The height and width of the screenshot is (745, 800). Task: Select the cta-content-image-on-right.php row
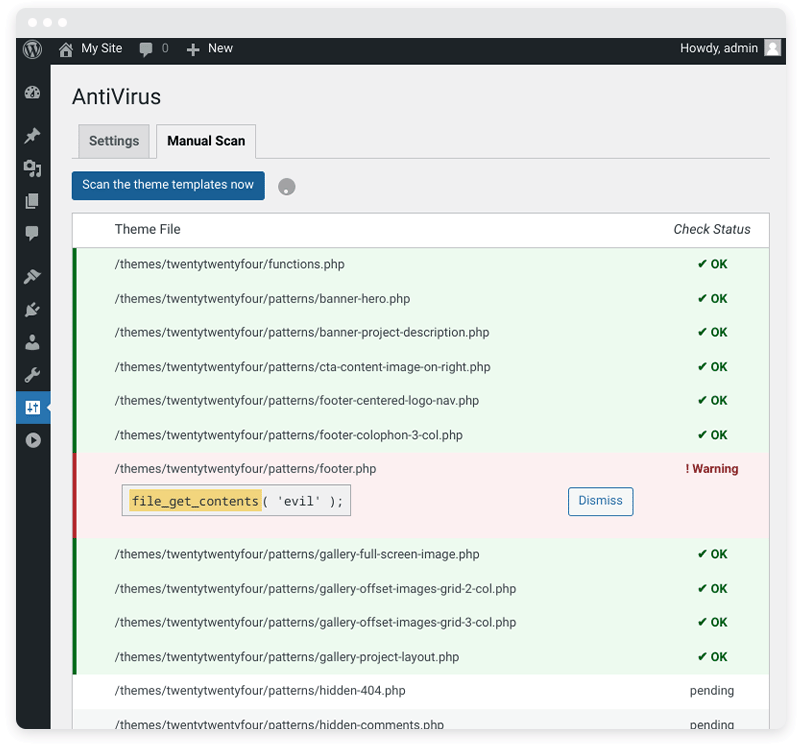(421, 367)
